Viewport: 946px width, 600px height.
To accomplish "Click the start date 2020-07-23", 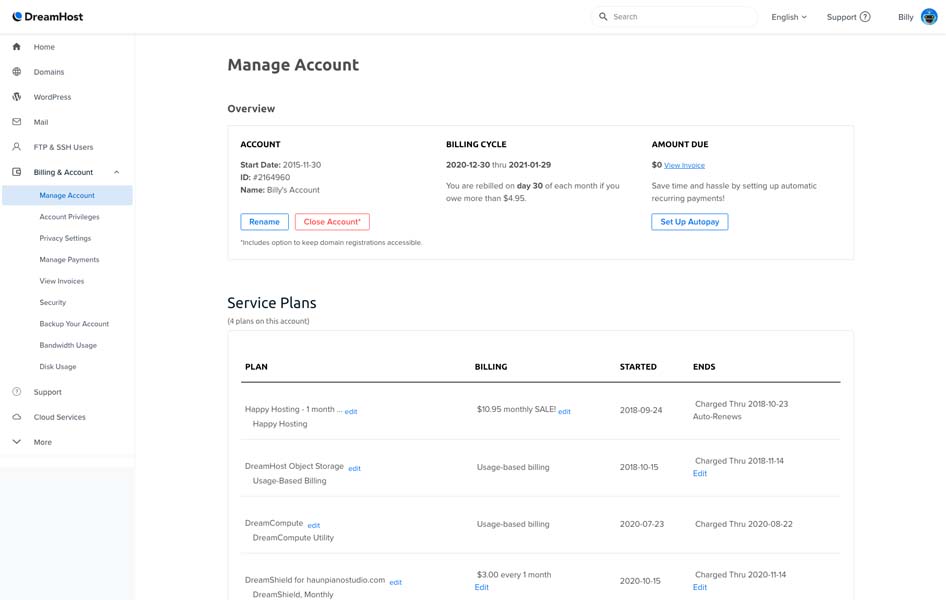I will click(x=641, y=524).
